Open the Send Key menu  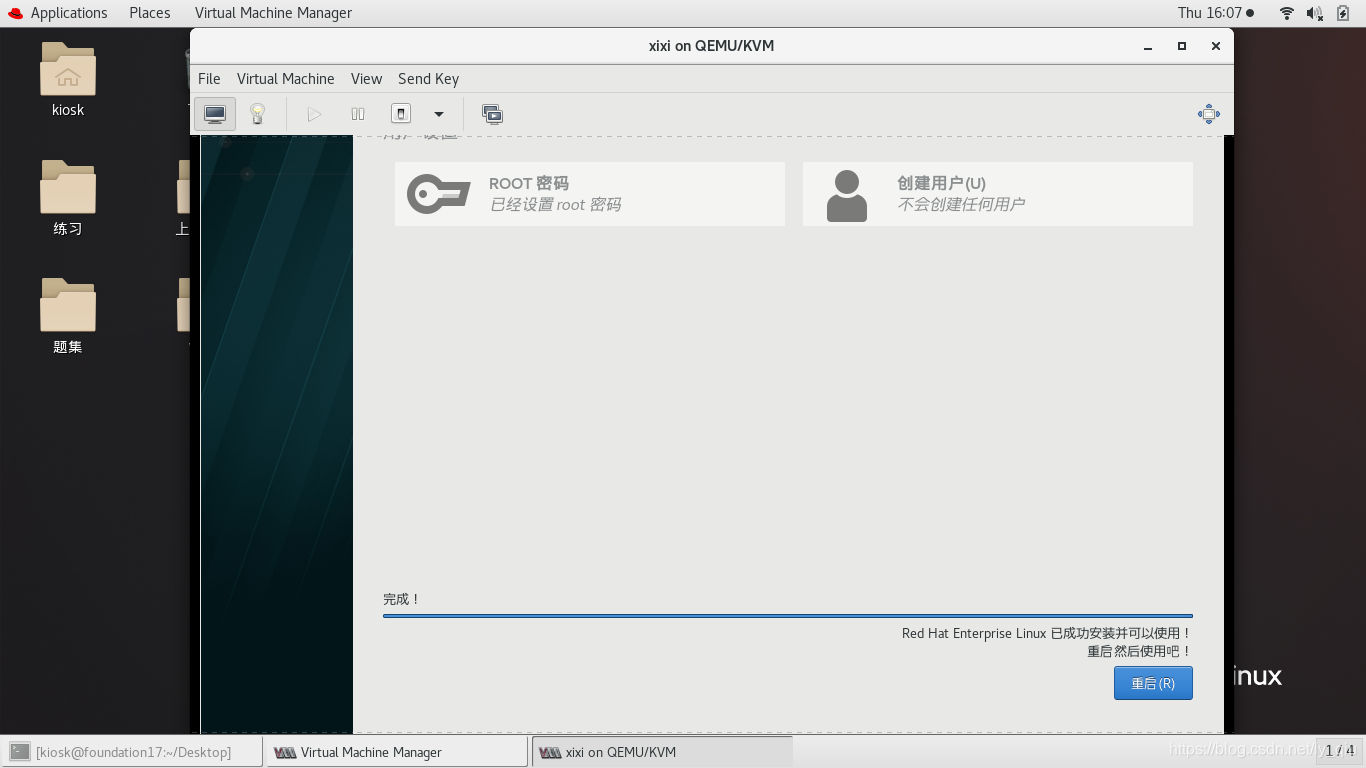pyautogui.click(x=428, y=79)
